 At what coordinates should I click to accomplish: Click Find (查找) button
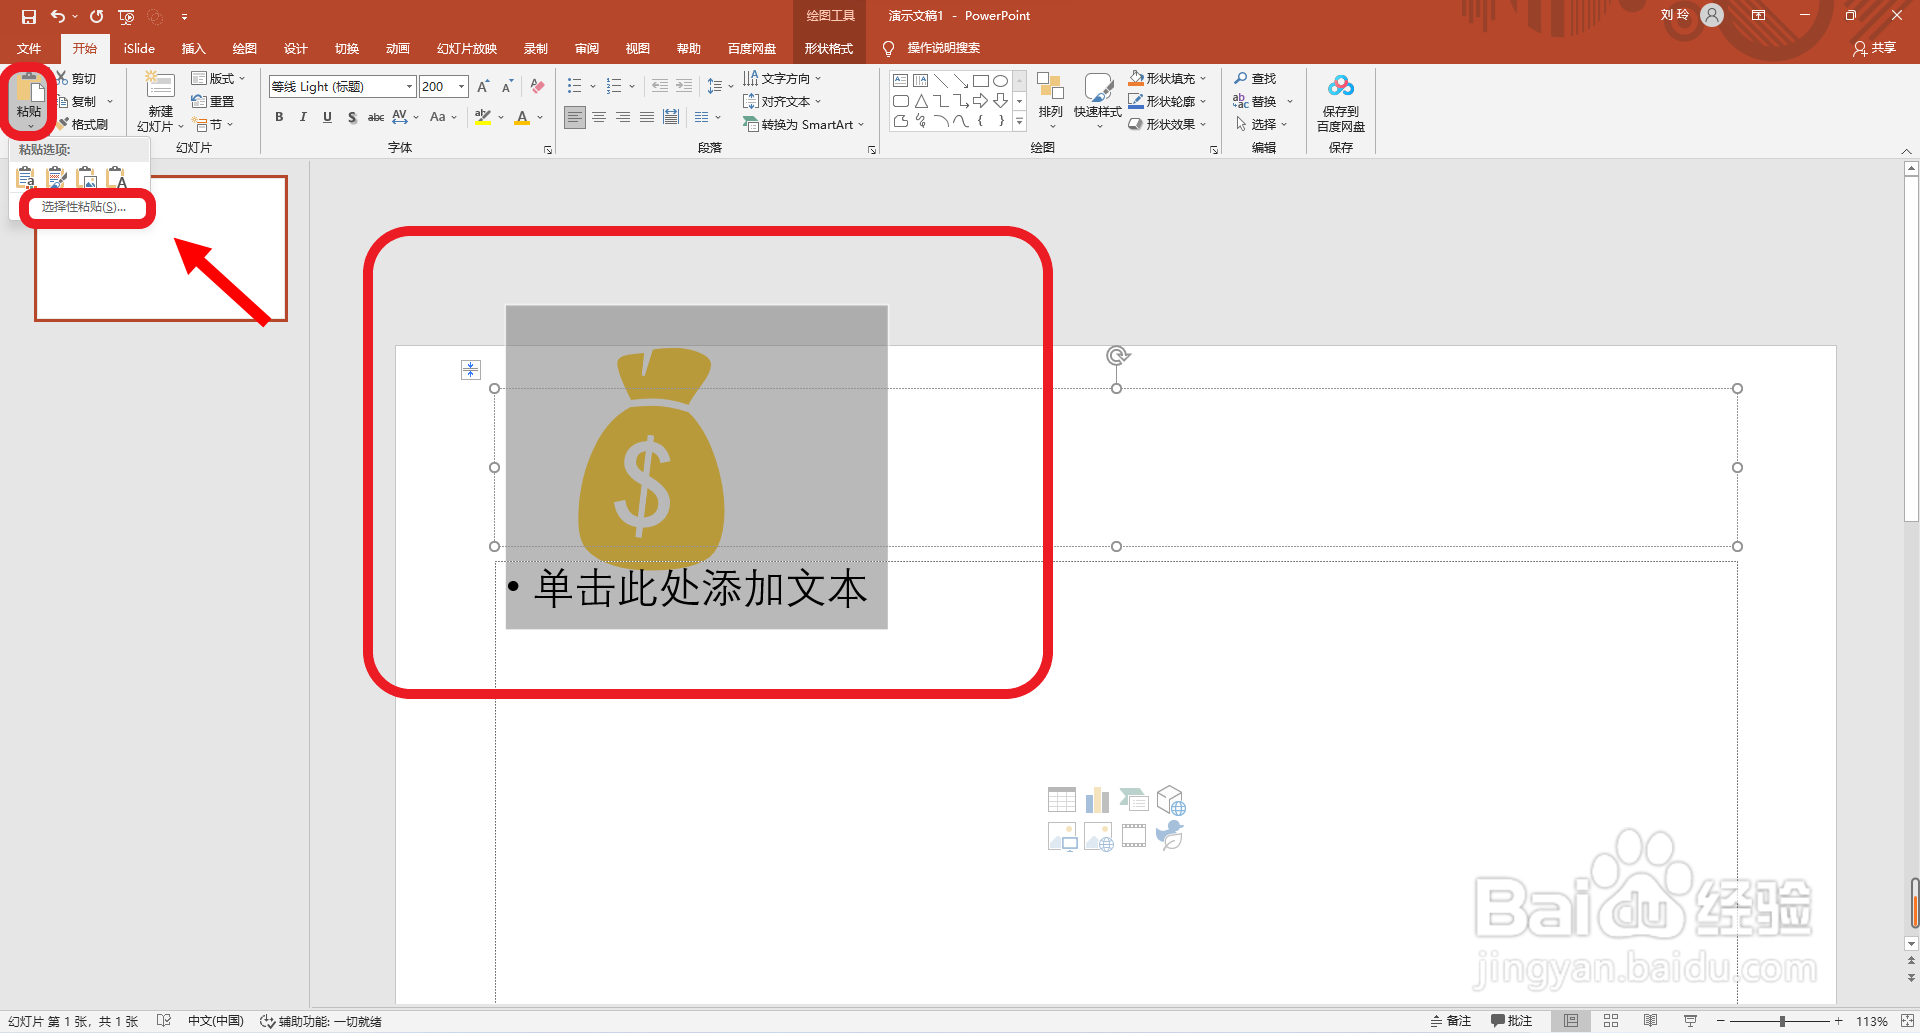click(1255, 78)
